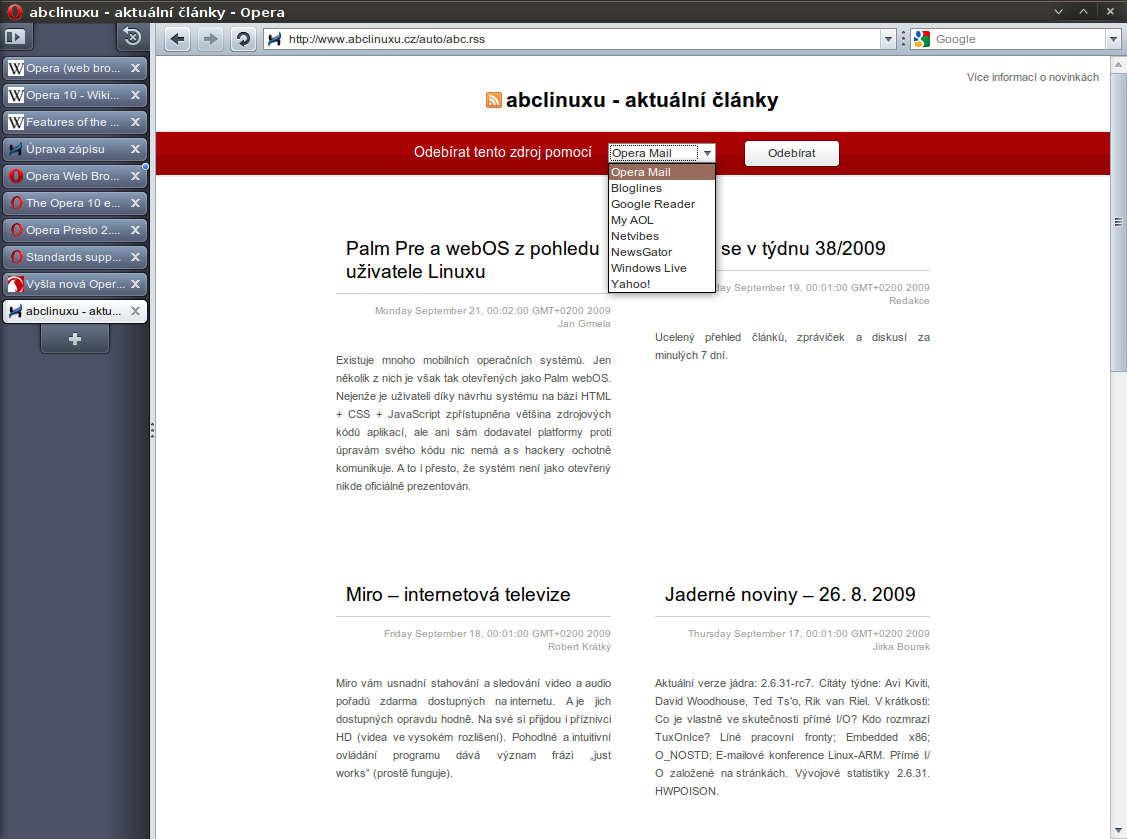The width and height of the screenshot is (1127, 839).
Task: Close the 'Opera (web bro...' tab
Action: (135, 68)
